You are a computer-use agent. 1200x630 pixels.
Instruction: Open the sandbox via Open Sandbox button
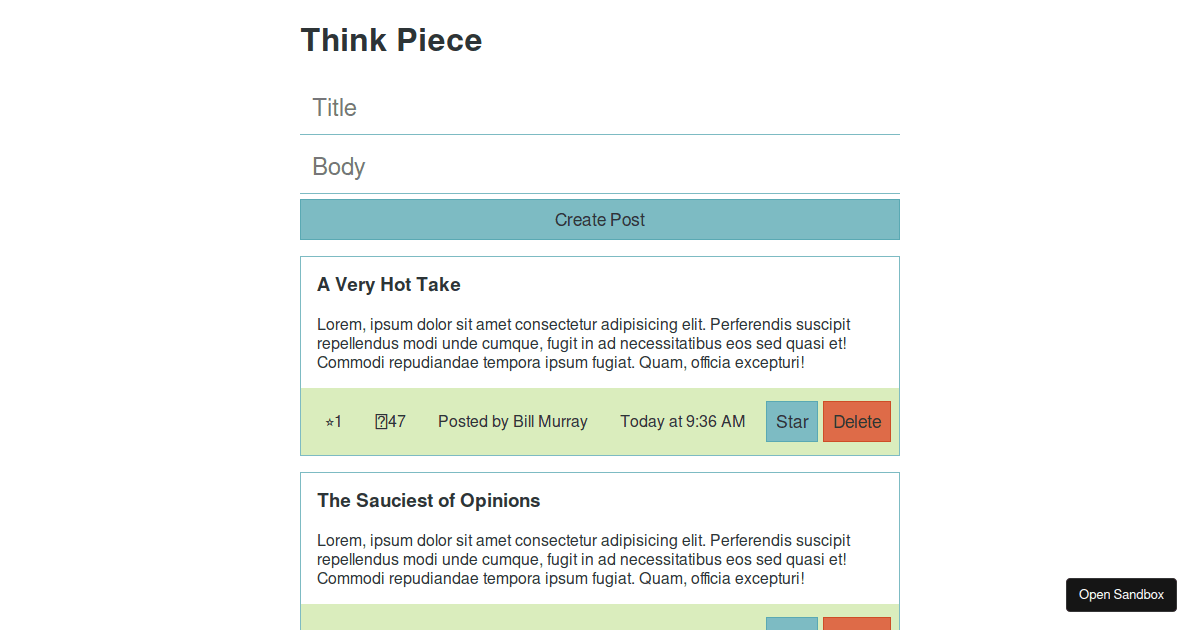click(1121, 594)
